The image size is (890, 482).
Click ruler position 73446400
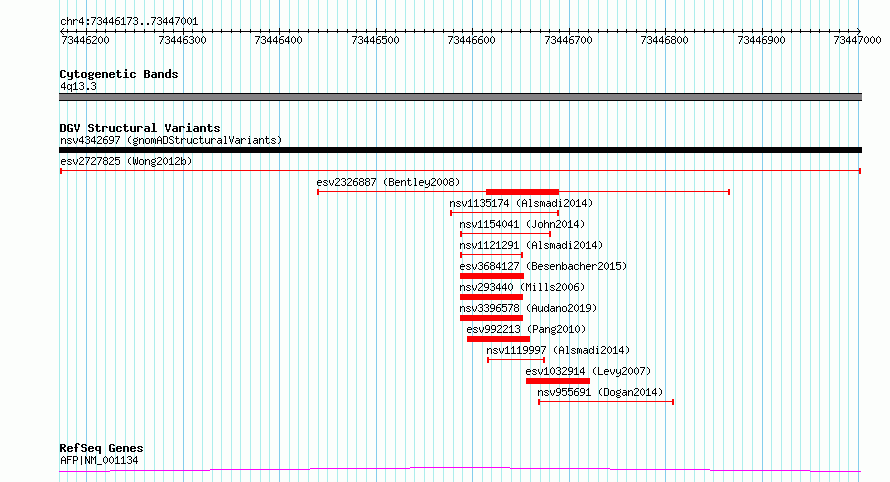(x=279, y=40)
